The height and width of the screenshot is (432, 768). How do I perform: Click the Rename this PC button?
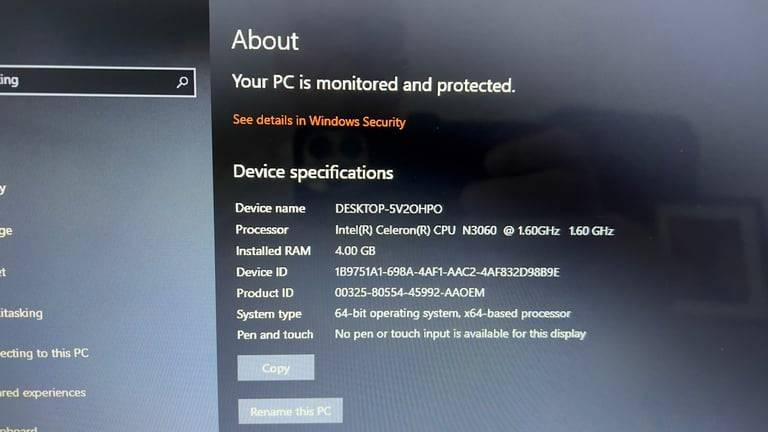290,411
